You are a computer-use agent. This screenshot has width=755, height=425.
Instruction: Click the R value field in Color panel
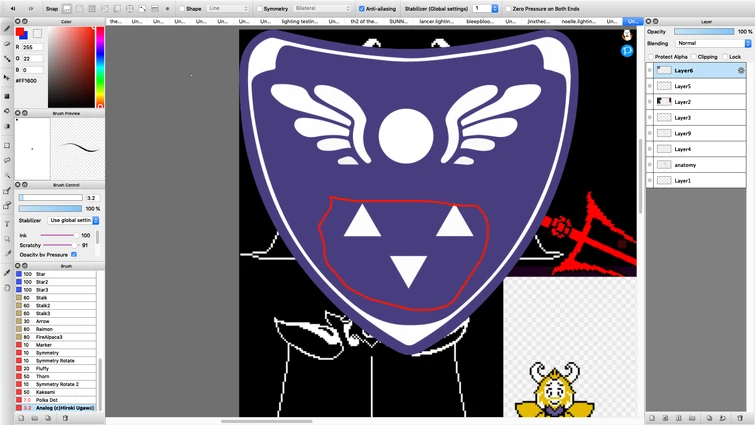[32, 47]
